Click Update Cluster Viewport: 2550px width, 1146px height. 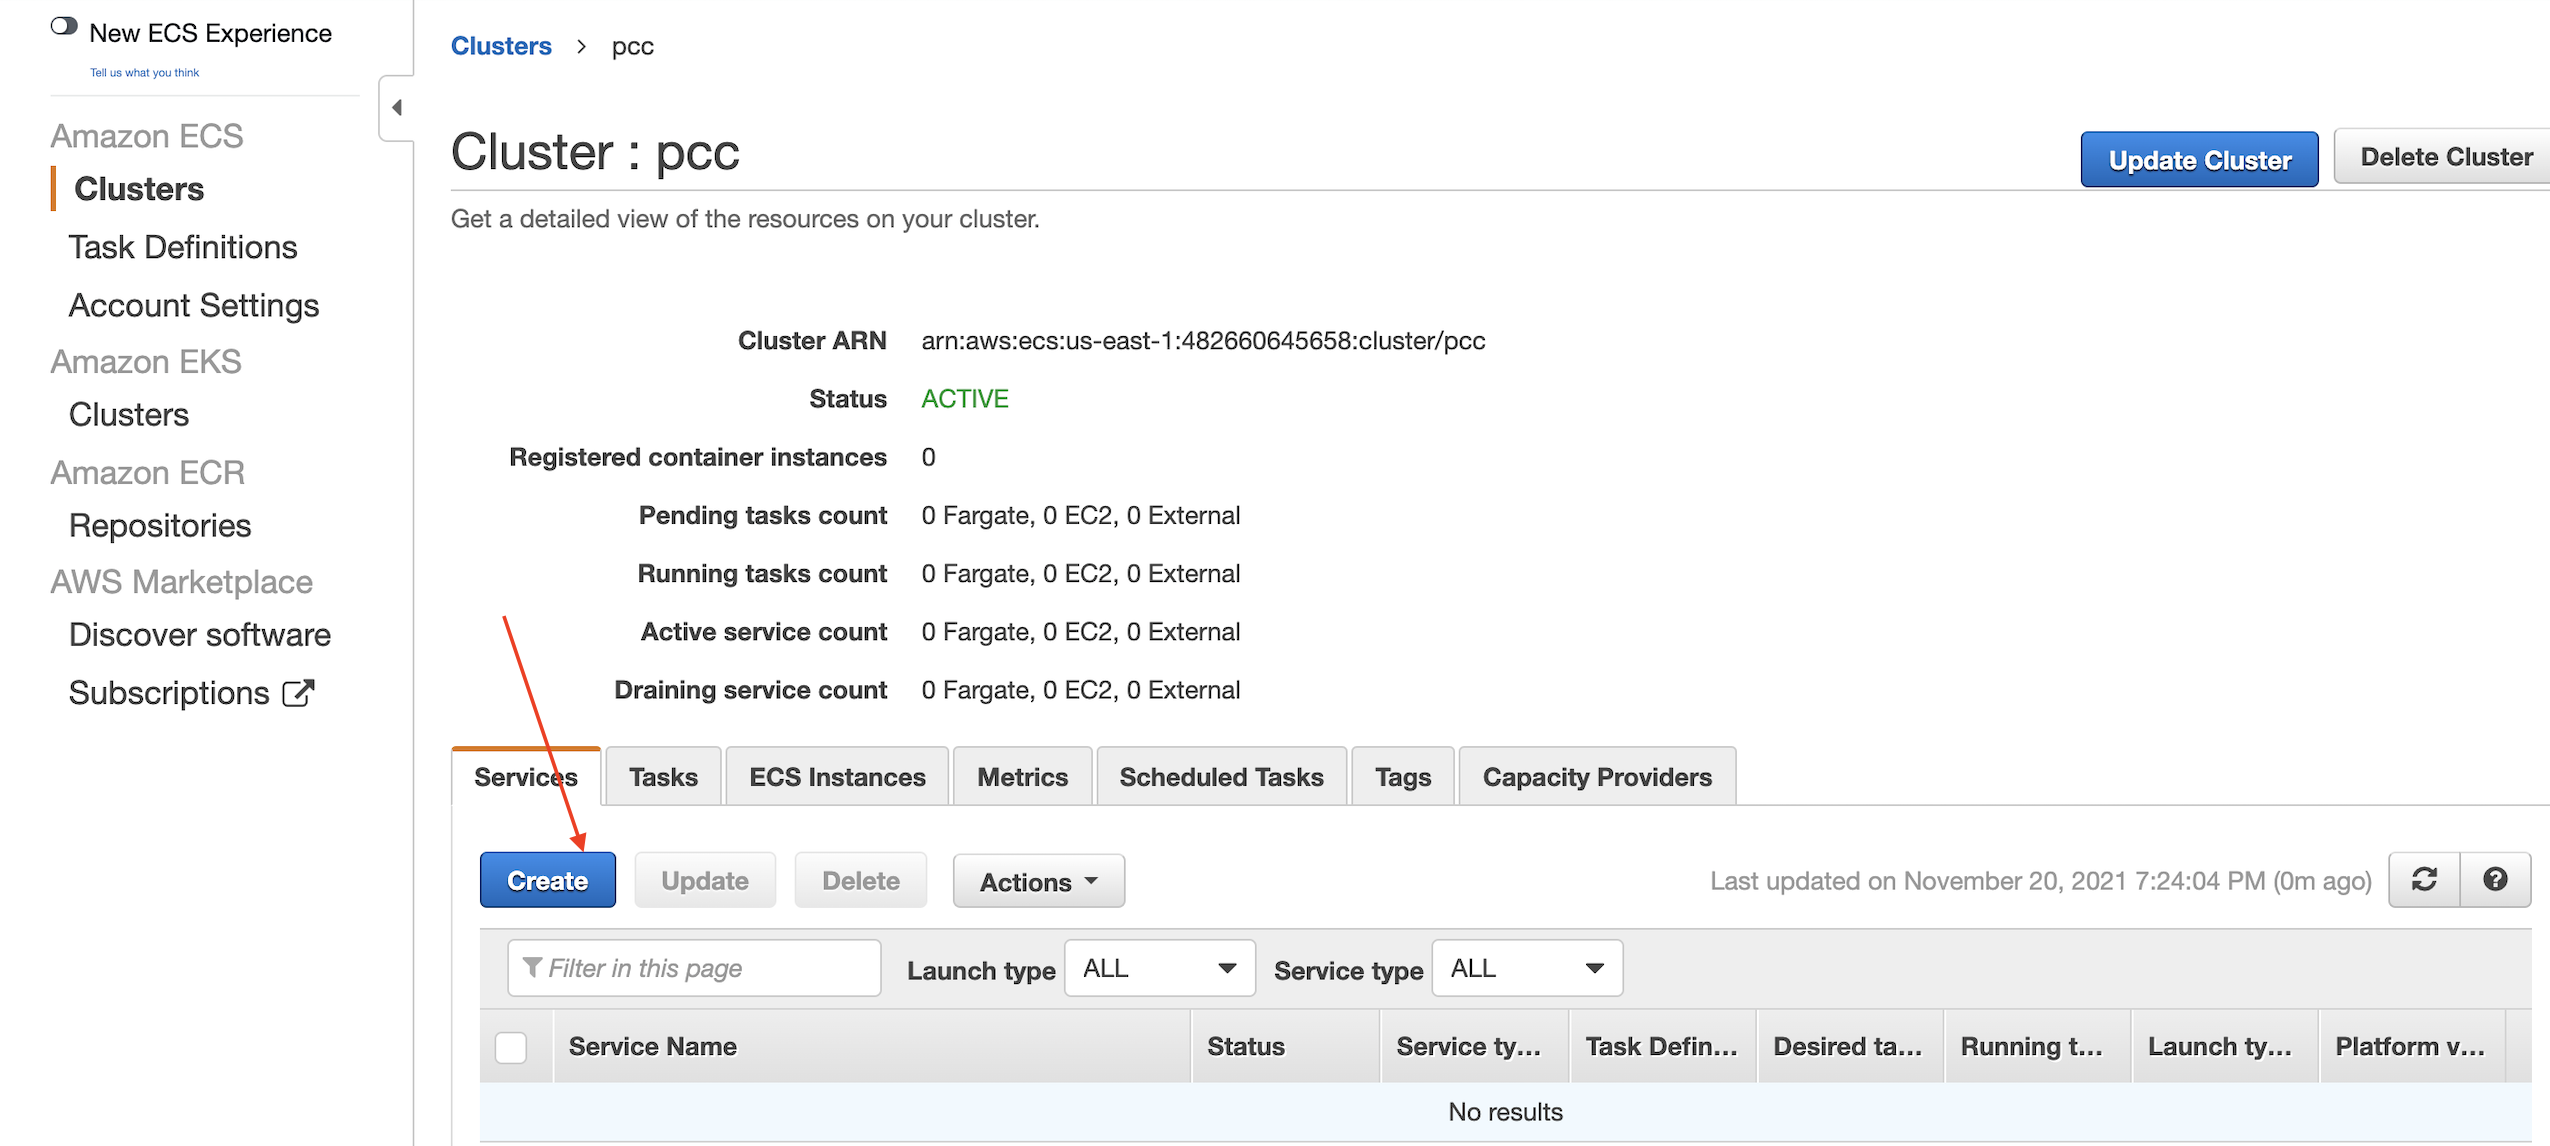pyautogui.click(x=2199, y=159)
